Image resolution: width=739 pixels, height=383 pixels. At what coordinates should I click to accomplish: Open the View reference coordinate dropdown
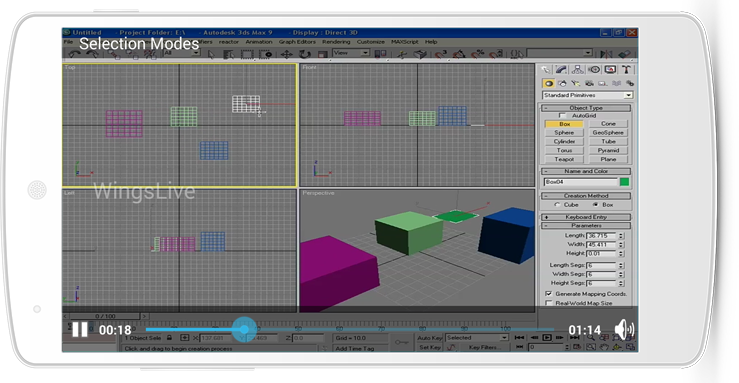[351, 53]
